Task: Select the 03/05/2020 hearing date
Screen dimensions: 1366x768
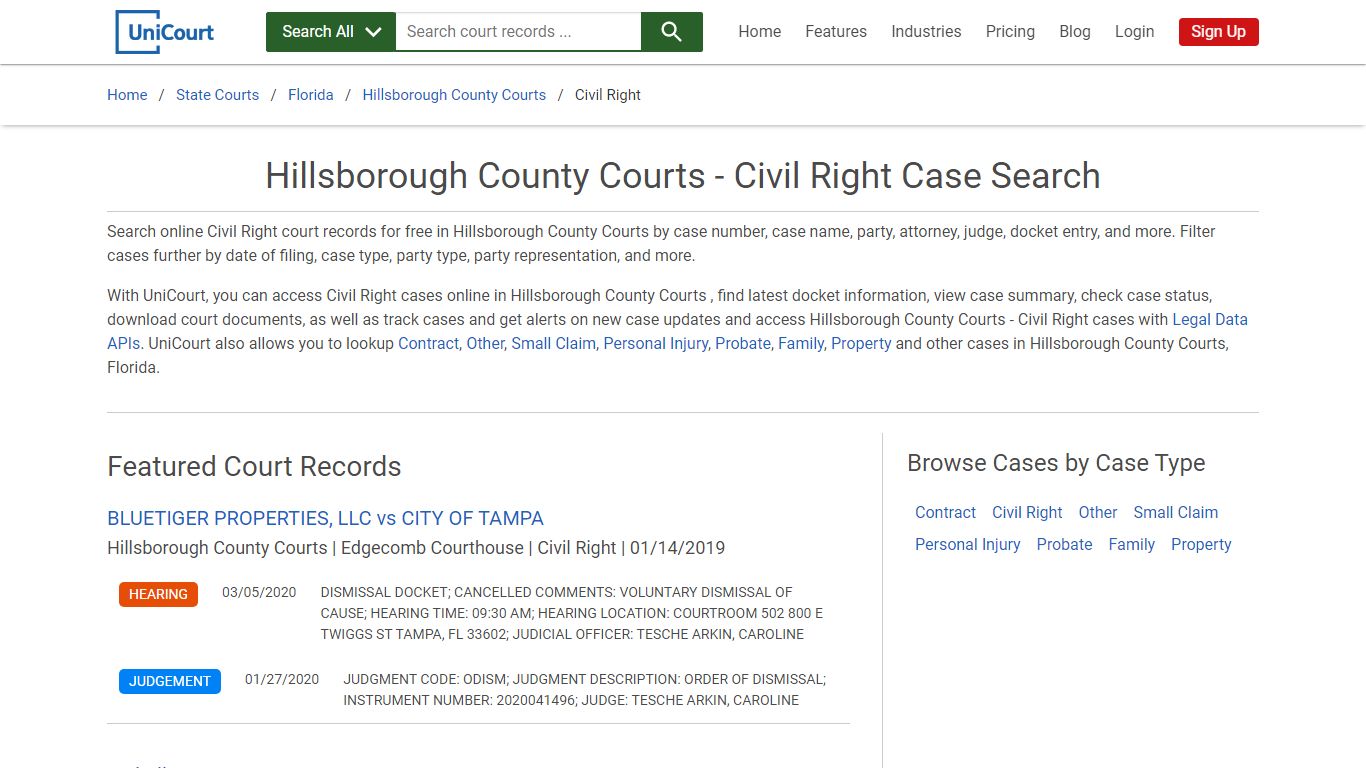Action: pos(259,592)
